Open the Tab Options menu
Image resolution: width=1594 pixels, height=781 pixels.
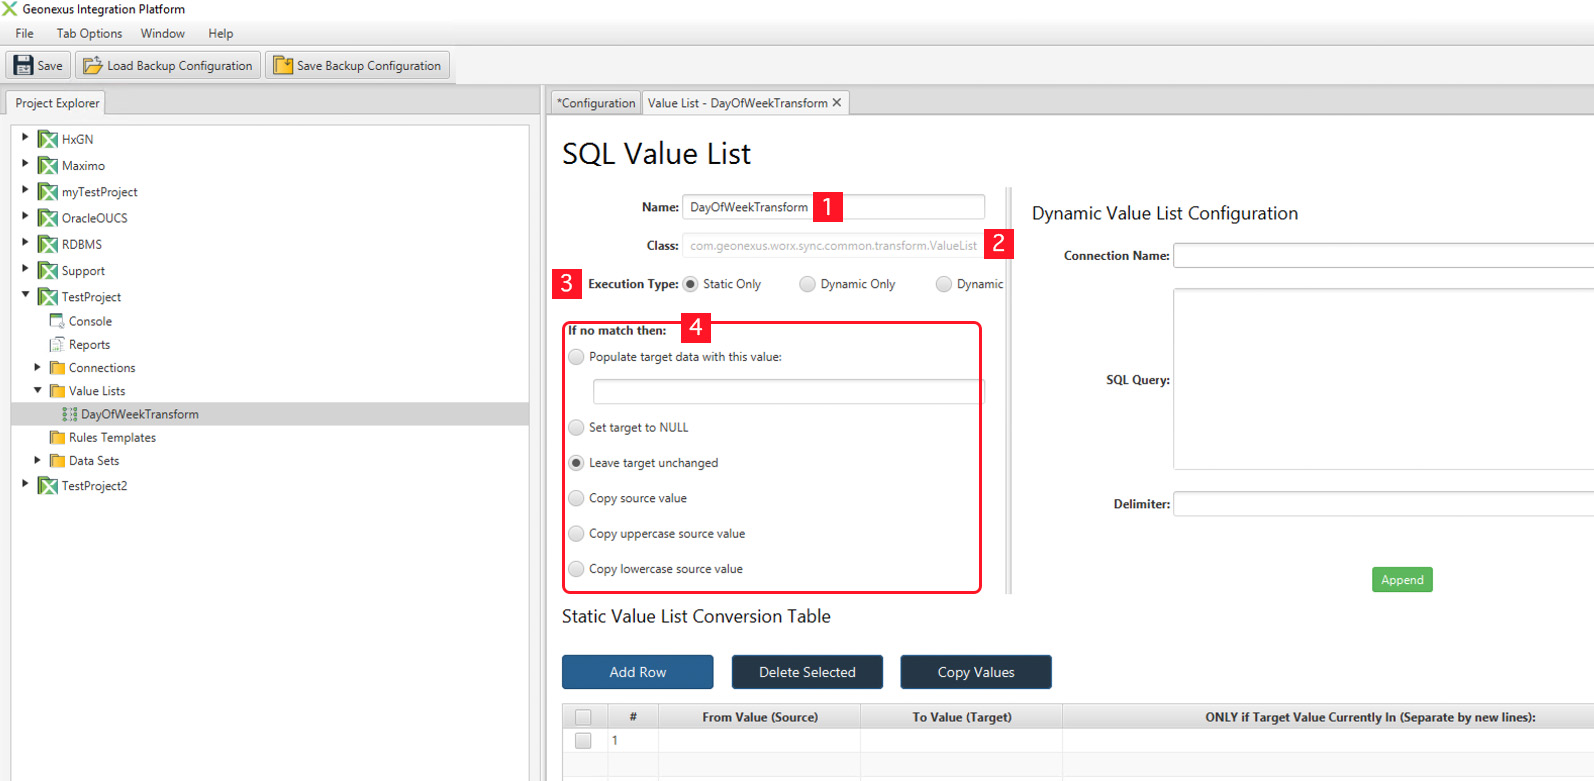pyautogui.click(x=89, y=34)
